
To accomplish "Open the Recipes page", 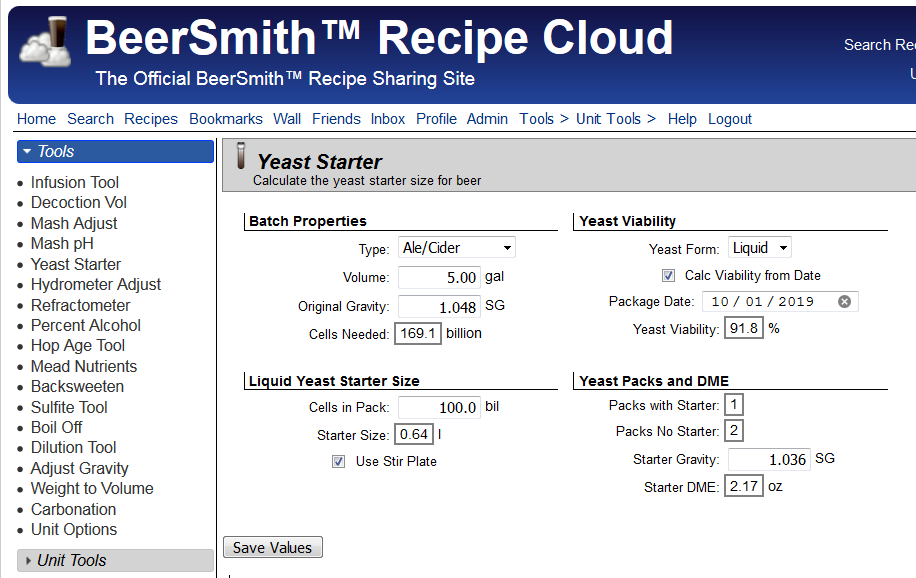I will coord(151,119).
